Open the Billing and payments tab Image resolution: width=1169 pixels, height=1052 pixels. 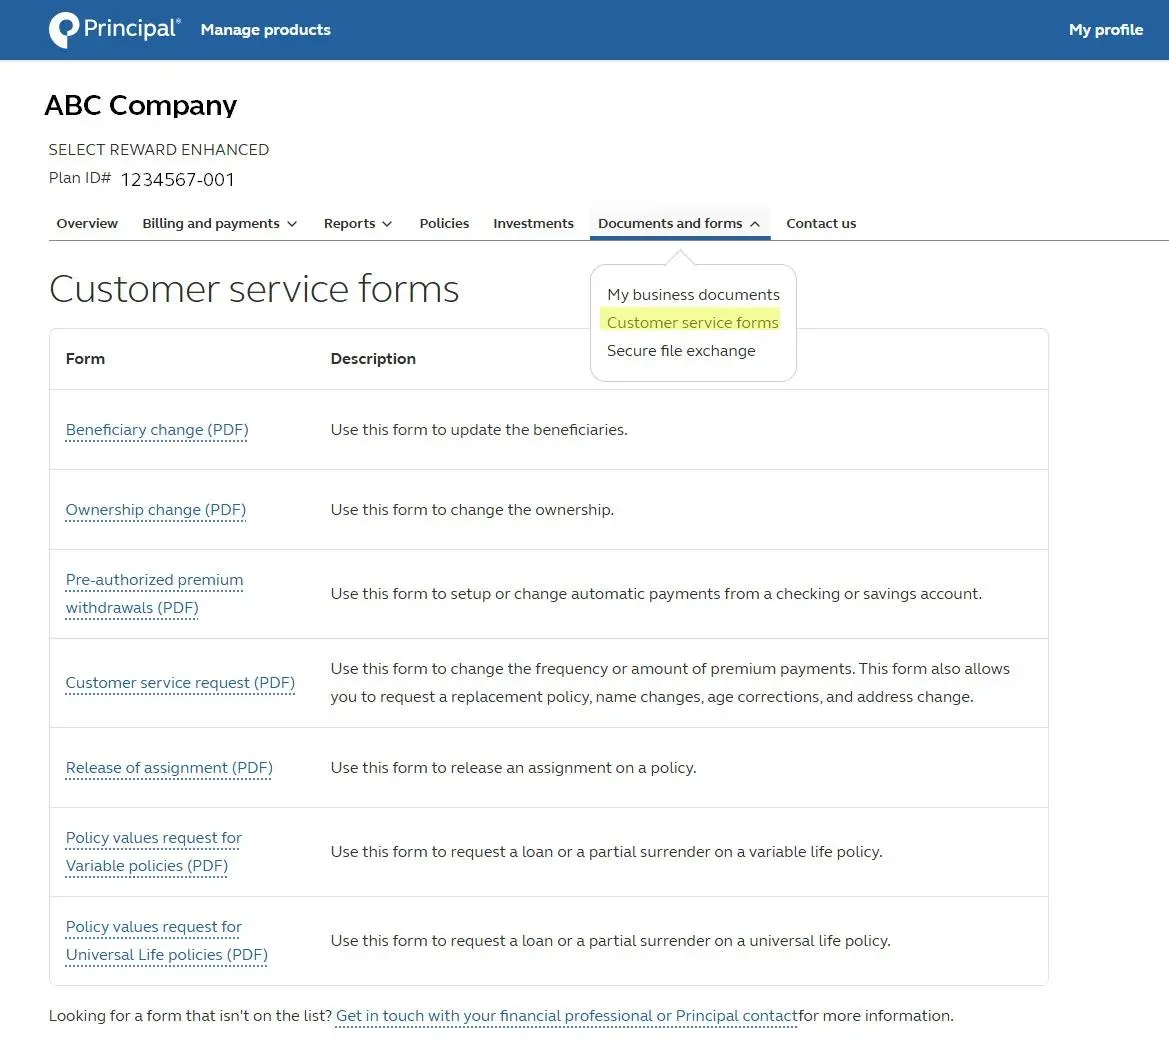click(x=211, y=223)
